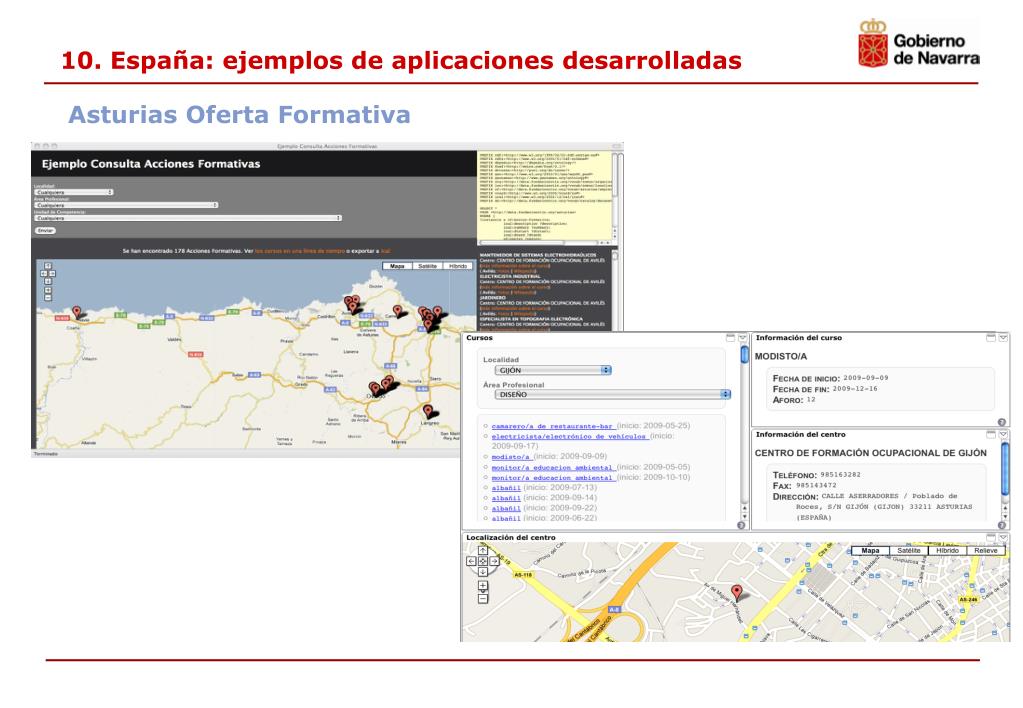Open the Área Profesional dropdown showing DISEÑO

coord(613,394)
